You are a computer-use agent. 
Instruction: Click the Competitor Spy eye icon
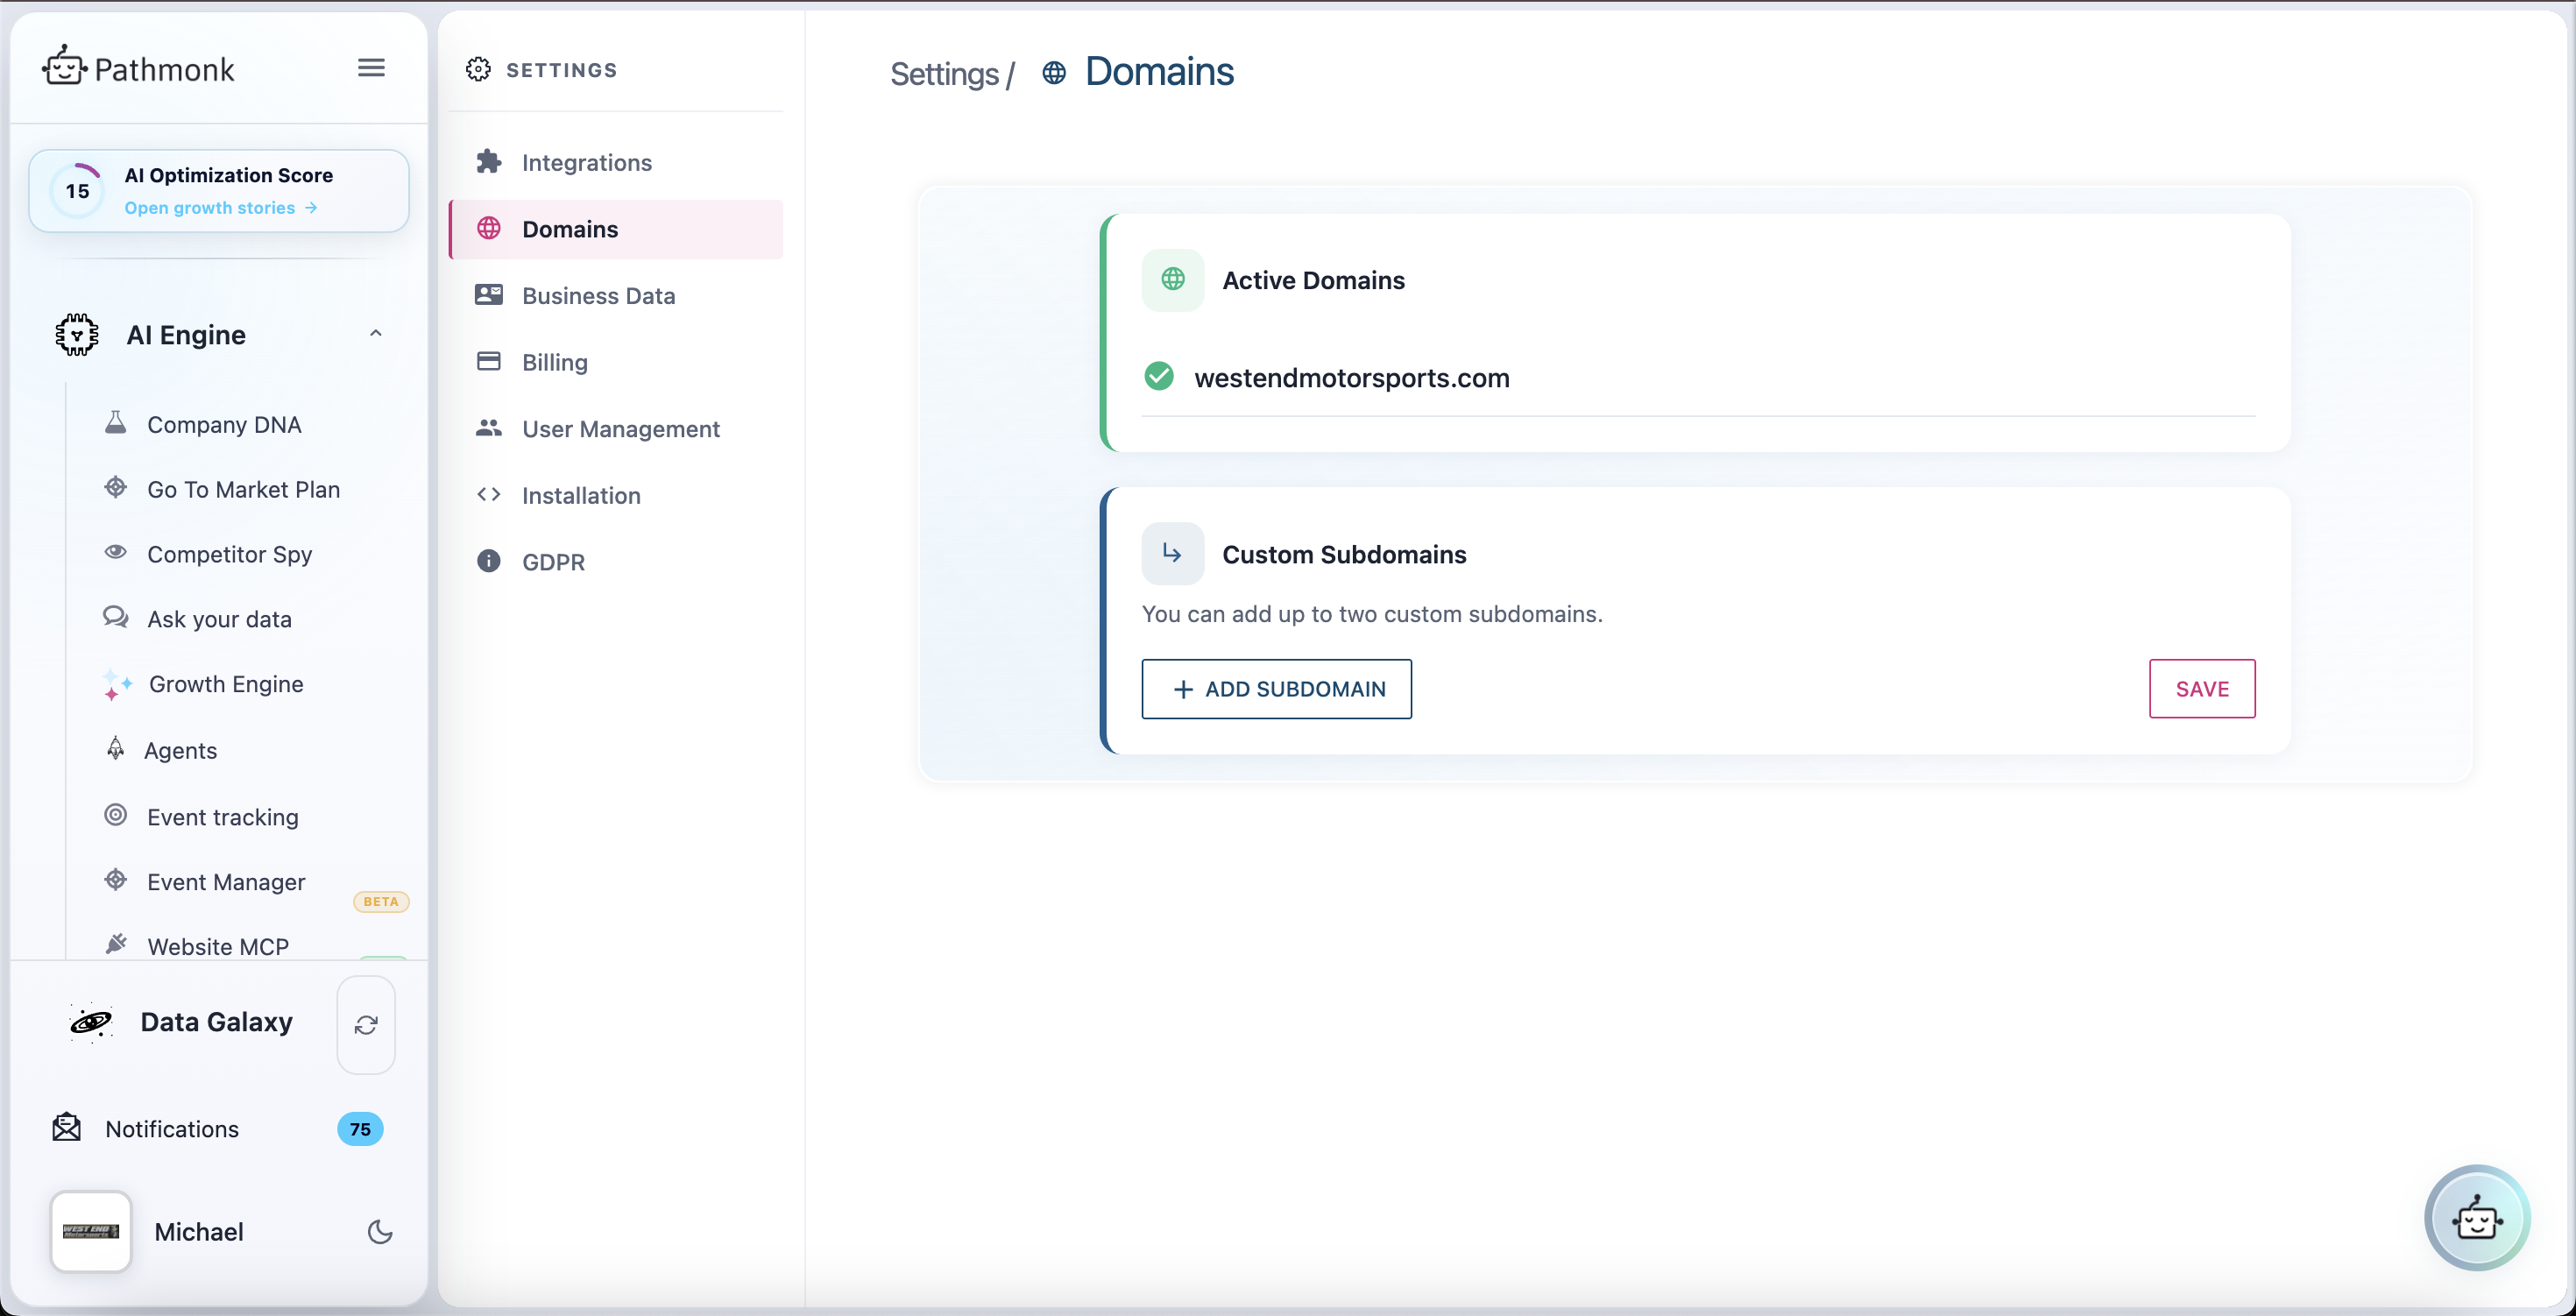pyautogui.click(x=116, y=552)
